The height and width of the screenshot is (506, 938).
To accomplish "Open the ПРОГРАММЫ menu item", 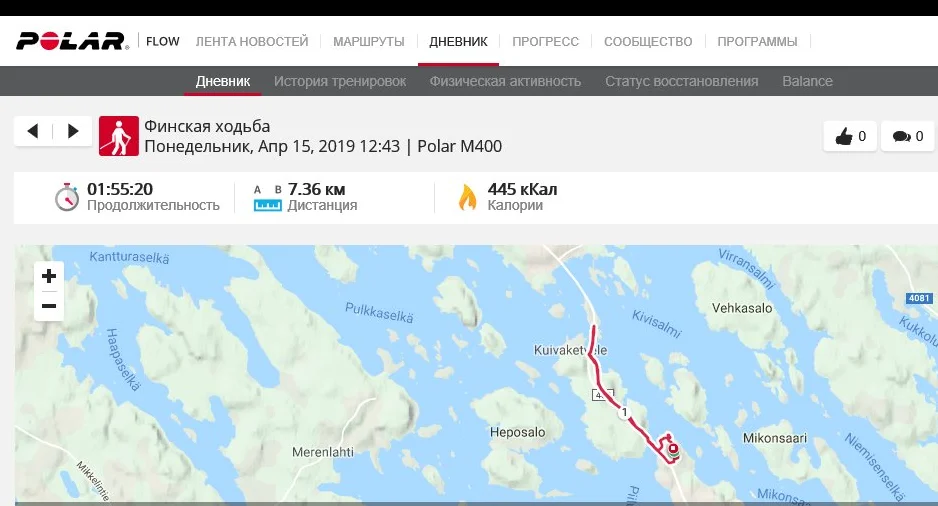I will pos(757,42).
